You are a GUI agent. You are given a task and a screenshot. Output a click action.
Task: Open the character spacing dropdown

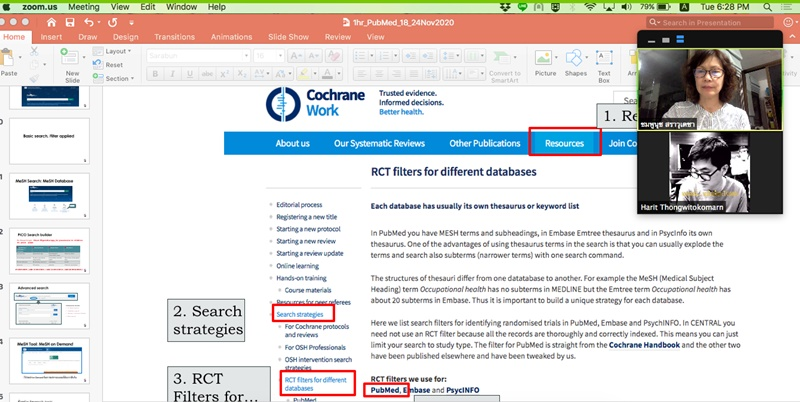[262, 74]
